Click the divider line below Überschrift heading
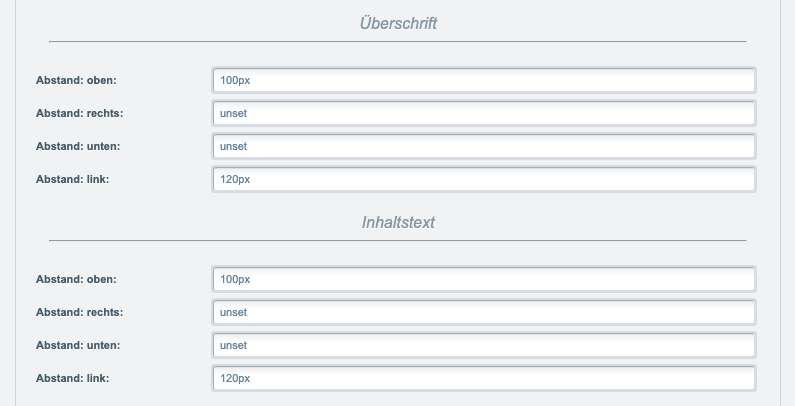Image resolution: width=795 pixels, height=406 pixels. (x=398, y=42)
